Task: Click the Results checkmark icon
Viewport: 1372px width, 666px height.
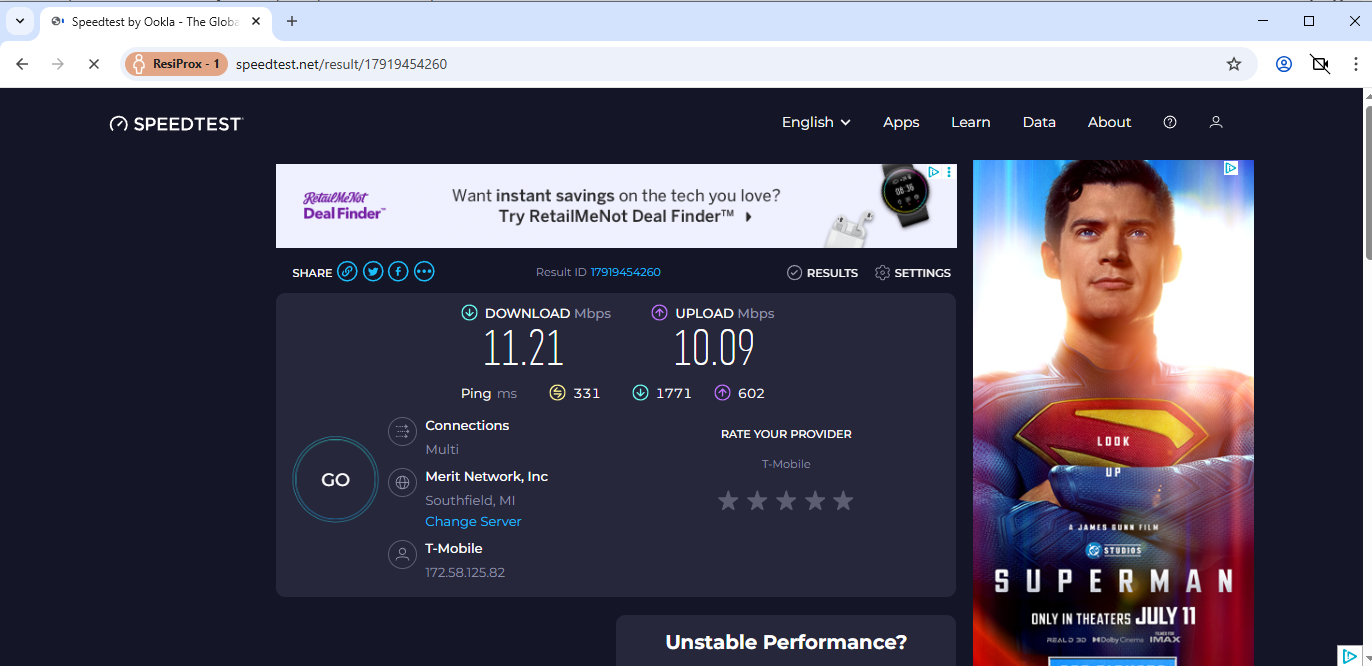Action: (794, 272)
